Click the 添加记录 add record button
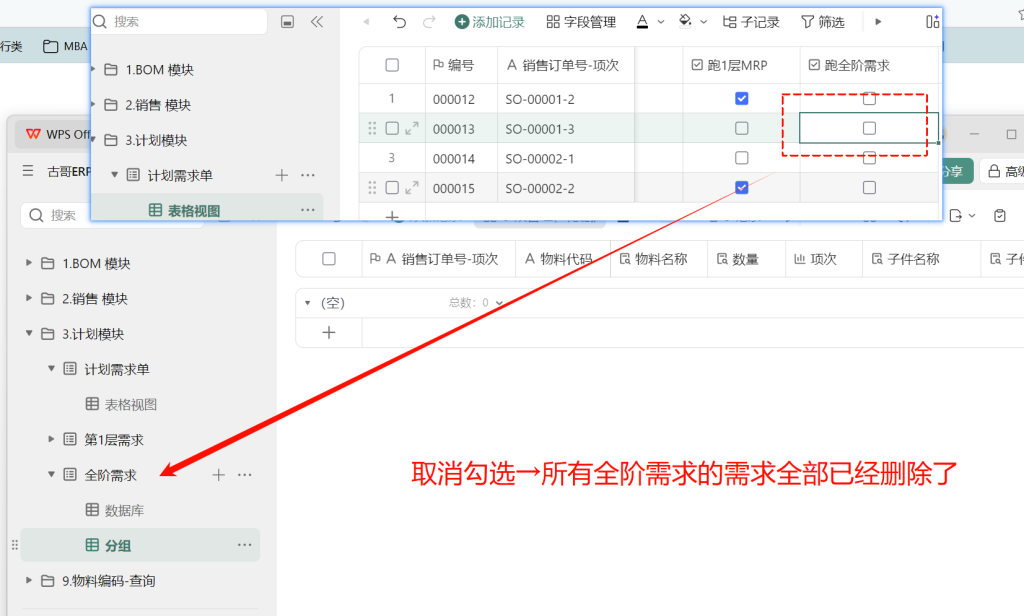Viewport: 1024px width, 616px height. pos(490,22)
